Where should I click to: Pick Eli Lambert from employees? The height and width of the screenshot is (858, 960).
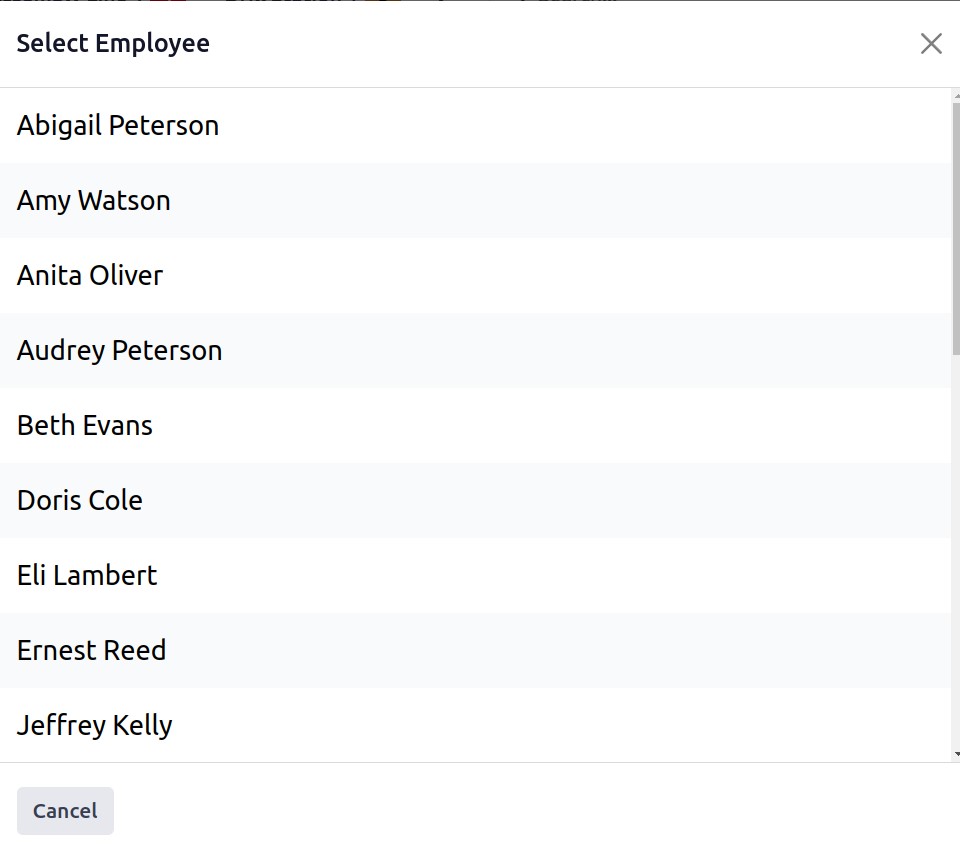pos(476,576)
